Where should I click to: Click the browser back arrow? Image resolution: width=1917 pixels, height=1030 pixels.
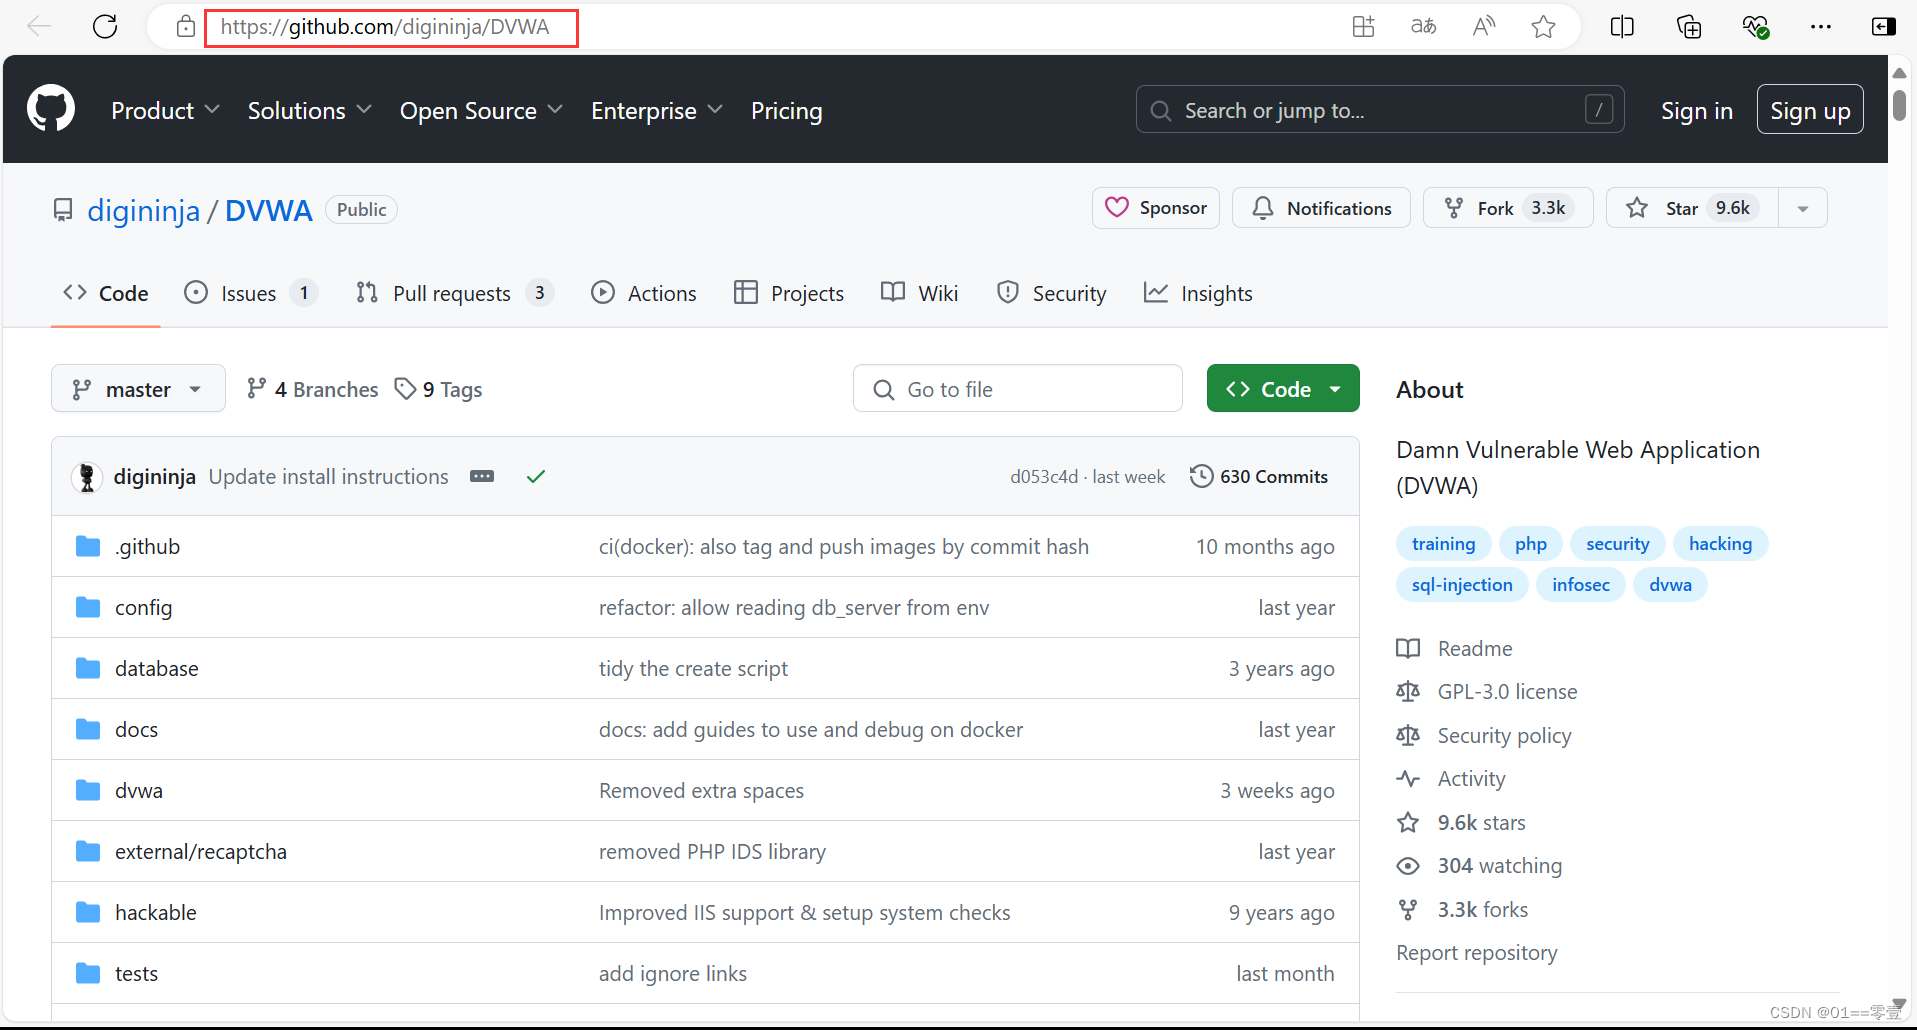click(x=39, y=27)
